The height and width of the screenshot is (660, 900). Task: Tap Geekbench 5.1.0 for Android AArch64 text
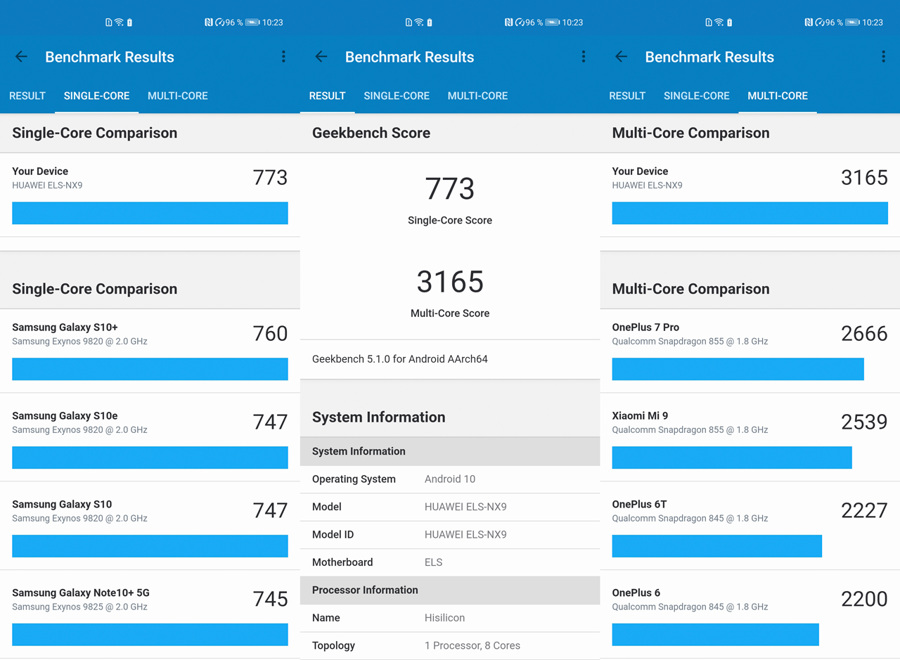click(x=399, y=359)
